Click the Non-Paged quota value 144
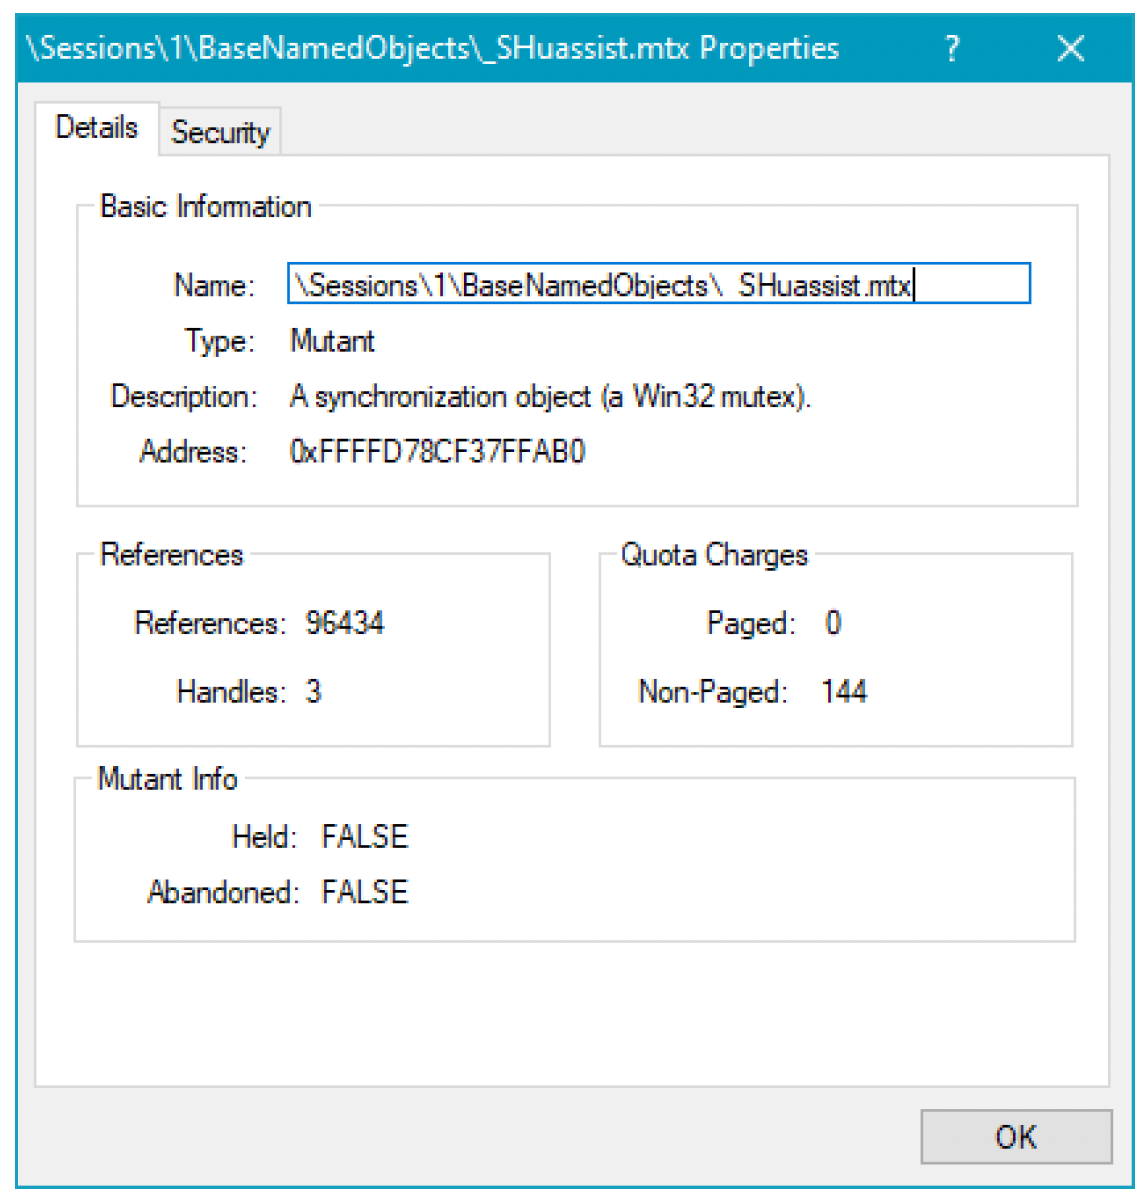 click(x=843, y=691)
